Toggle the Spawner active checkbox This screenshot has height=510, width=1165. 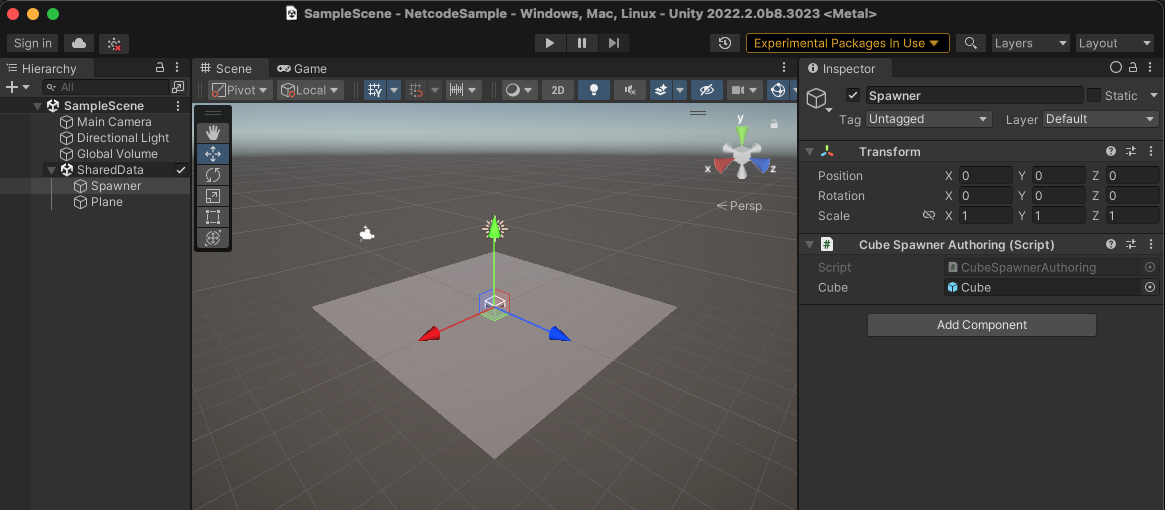point(853,96)
